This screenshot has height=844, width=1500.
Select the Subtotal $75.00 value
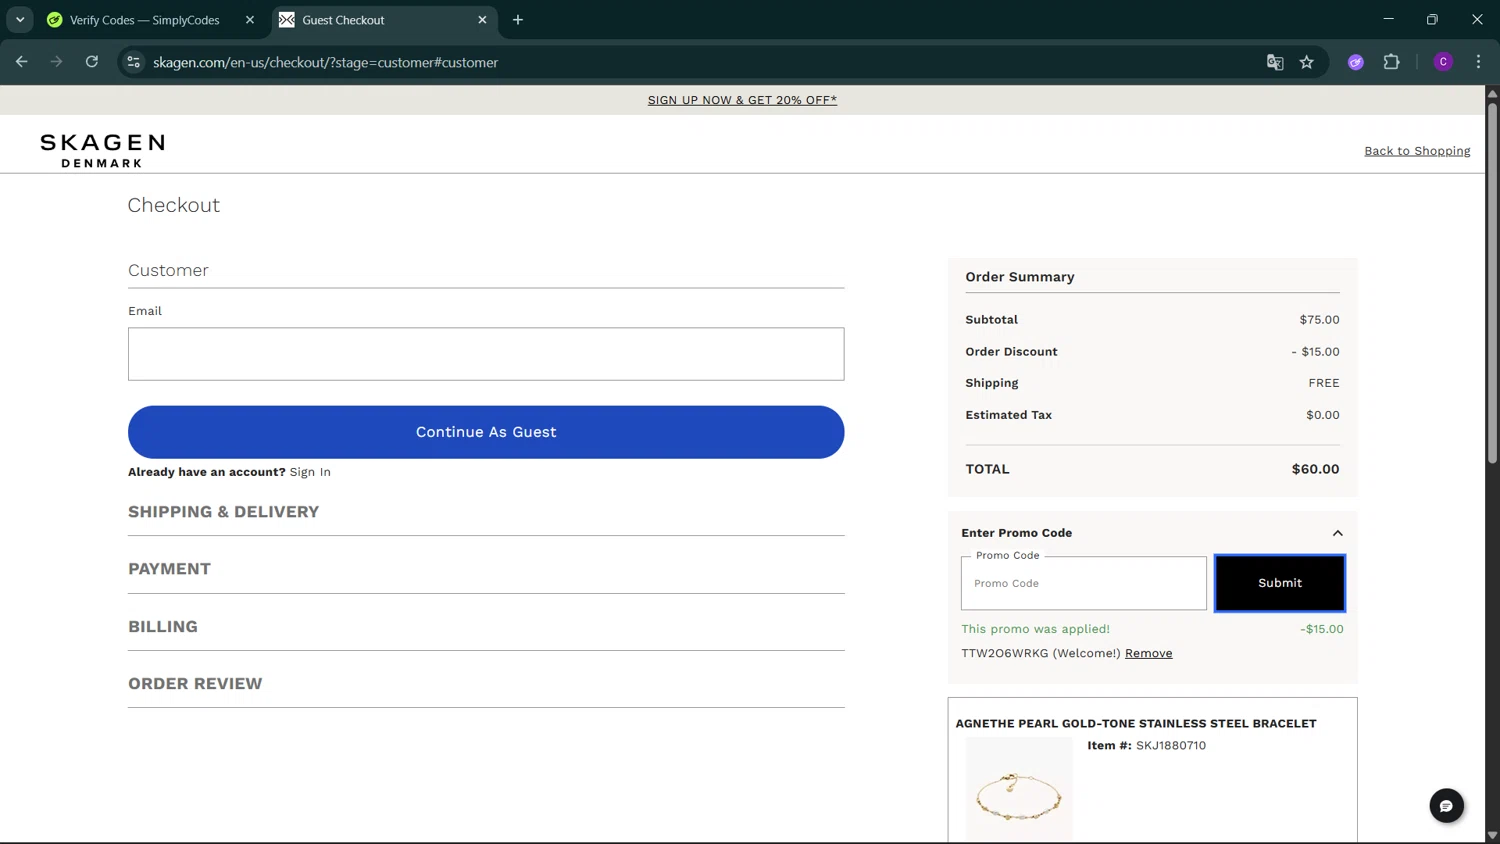coord(1319,320)
